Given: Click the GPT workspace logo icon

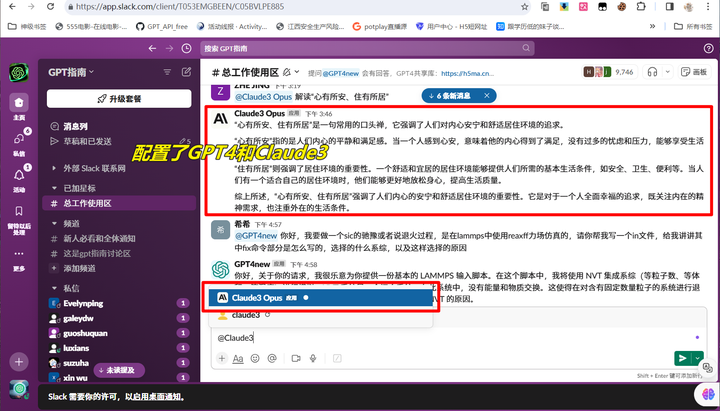Looking at the screenshot, I should point(19,72).
